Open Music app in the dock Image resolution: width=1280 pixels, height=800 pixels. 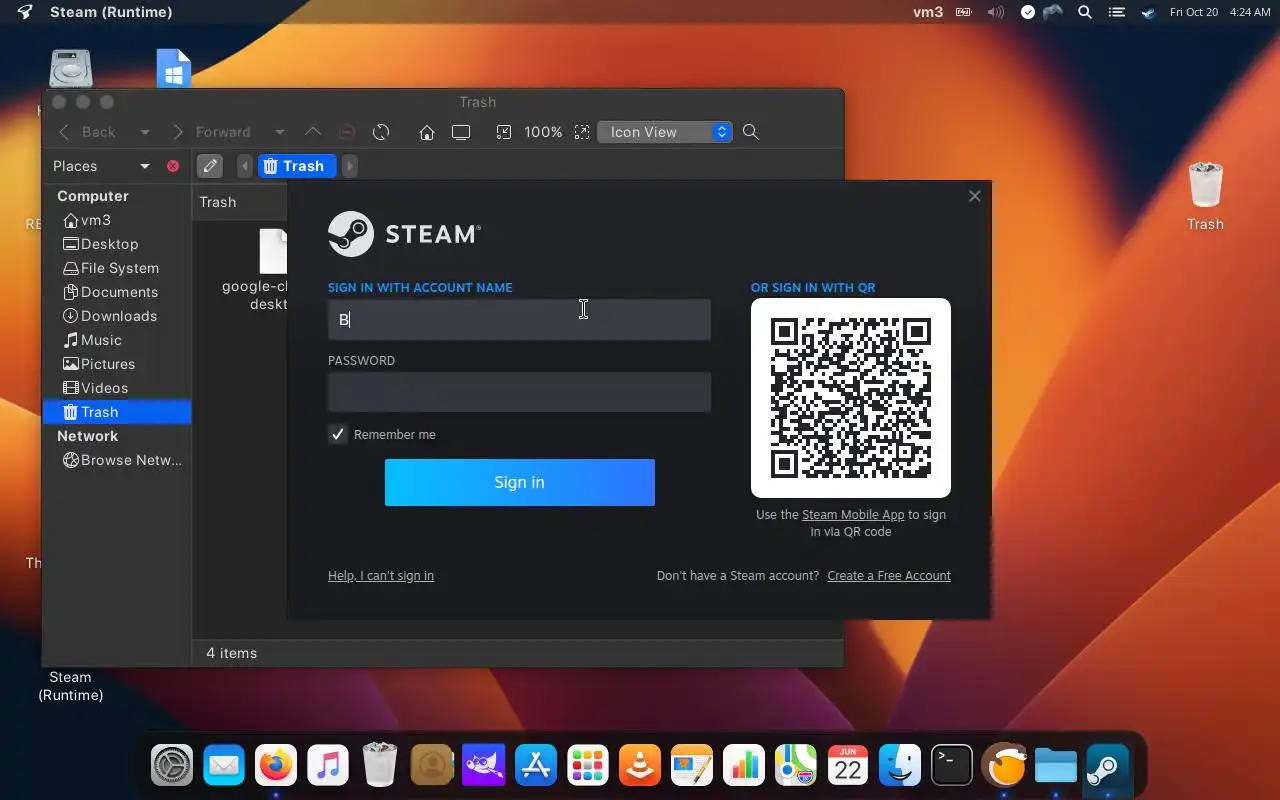pos(328,767)
